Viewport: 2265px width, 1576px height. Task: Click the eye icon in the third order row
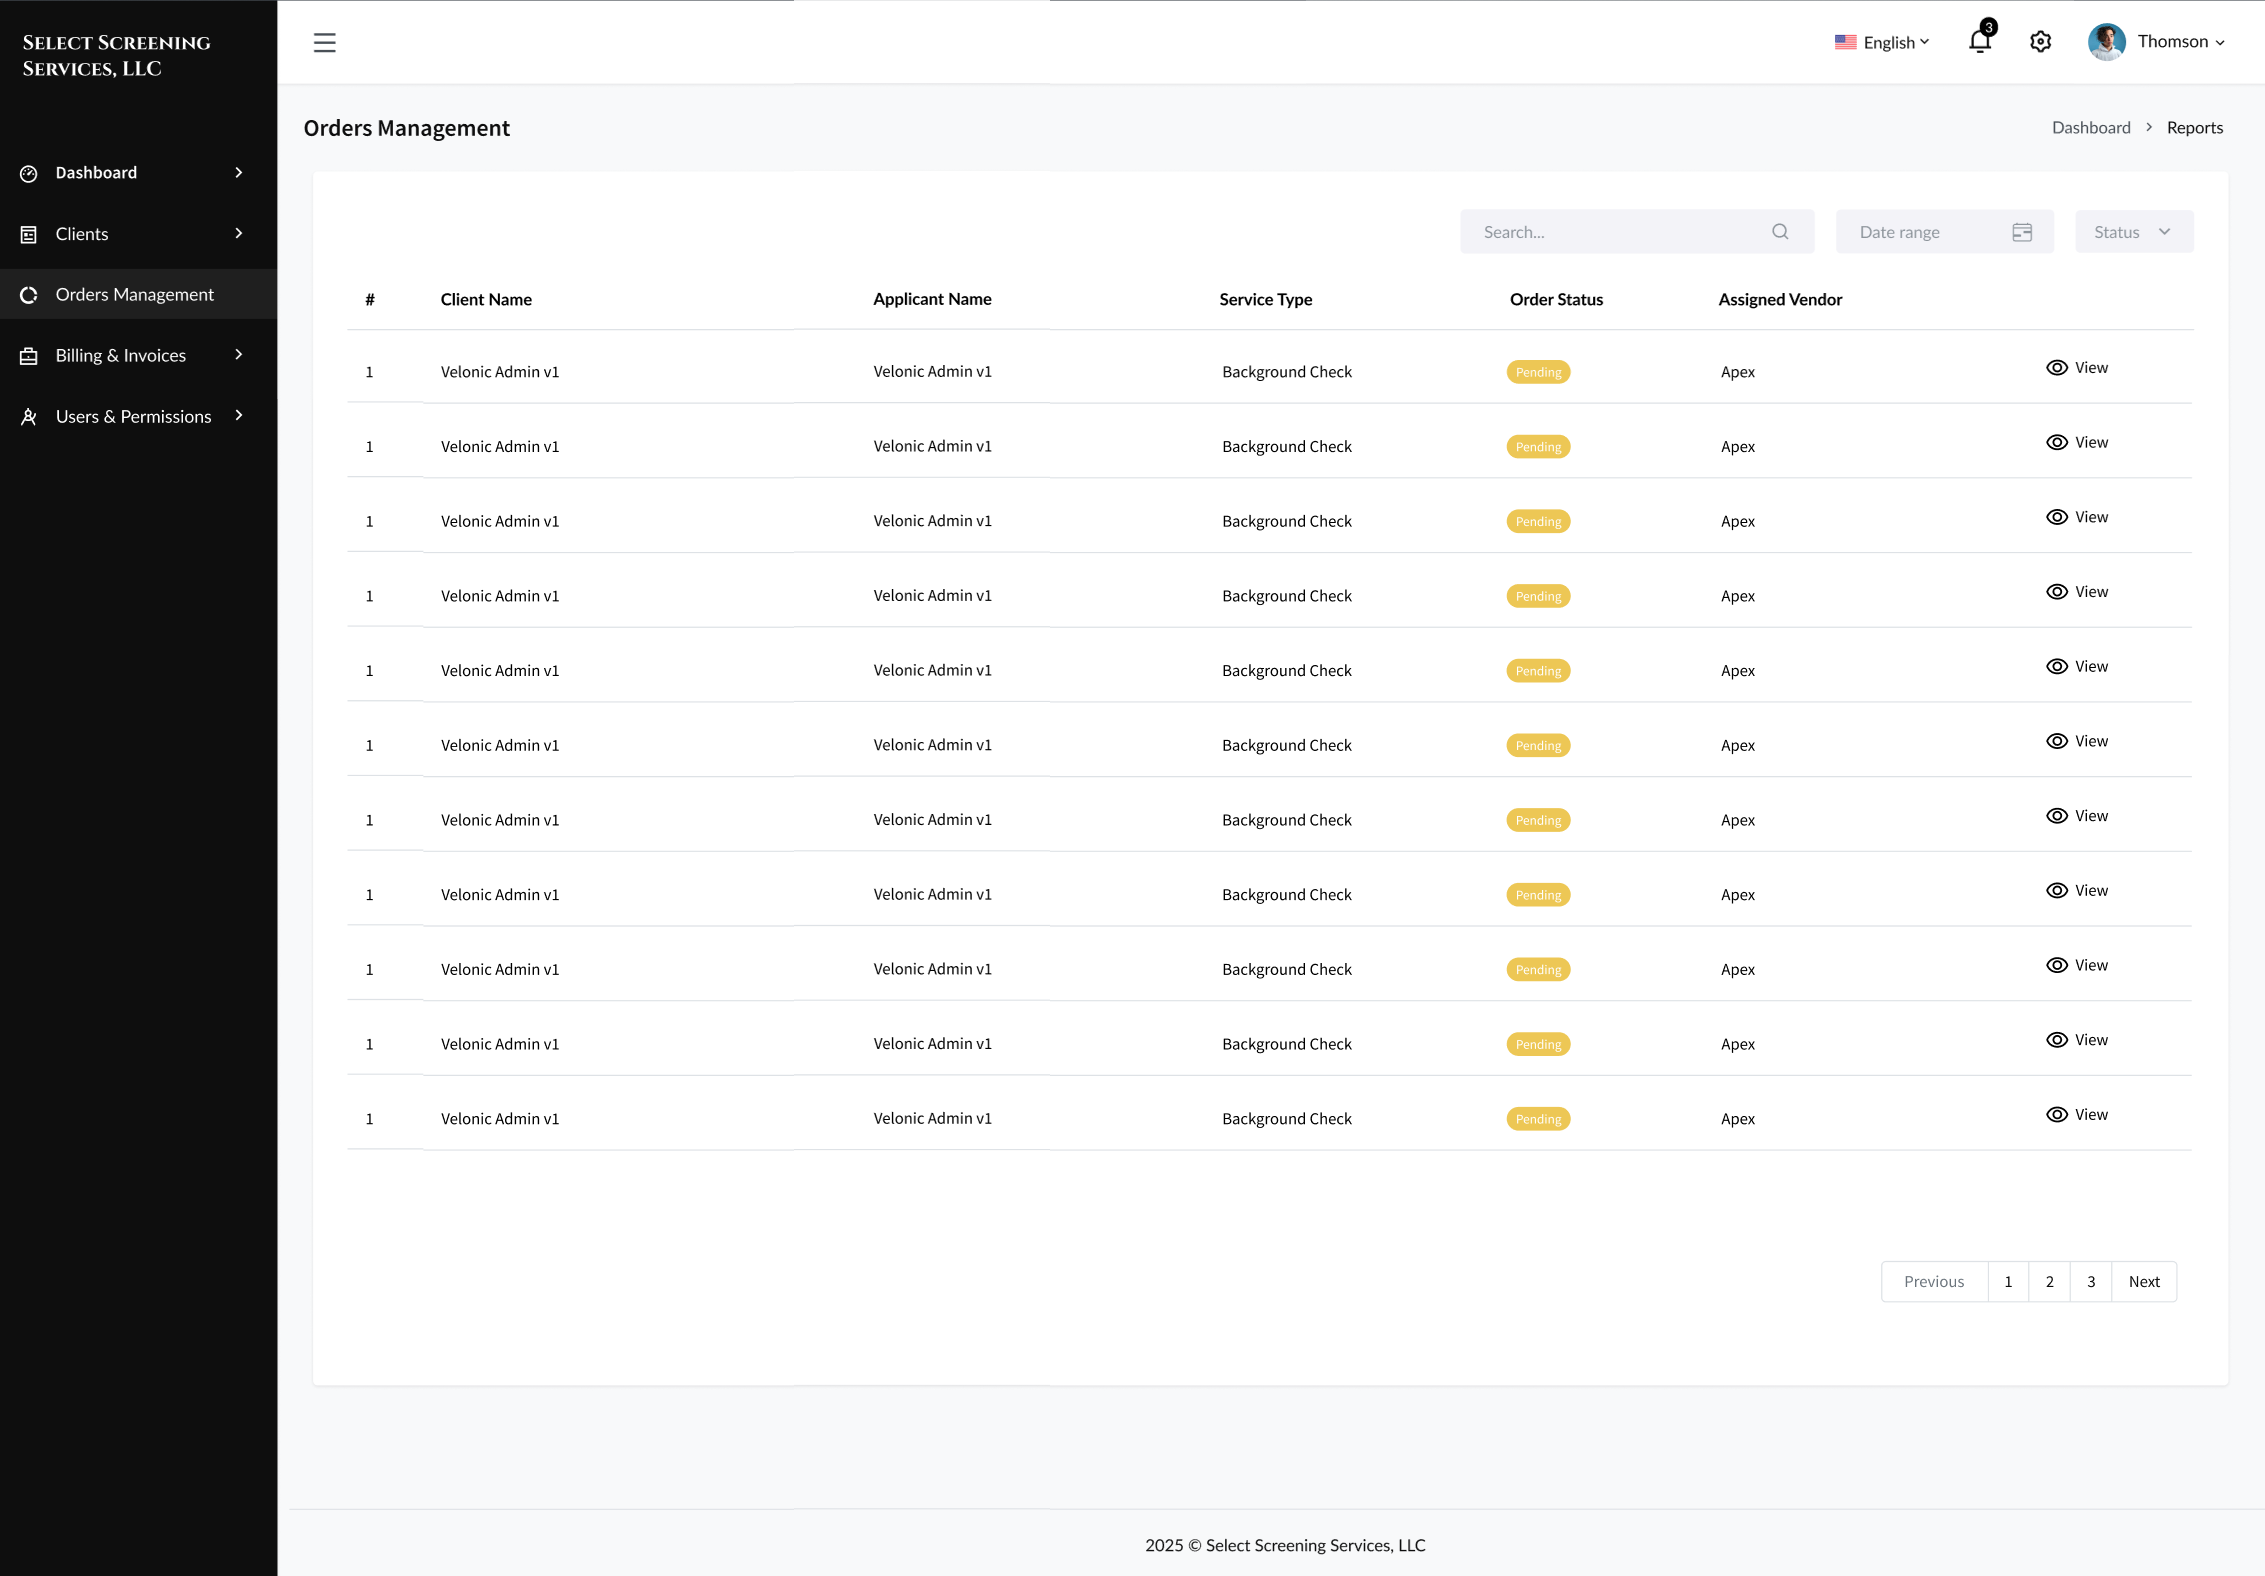pyautogui.click(x=2056, y=517)
